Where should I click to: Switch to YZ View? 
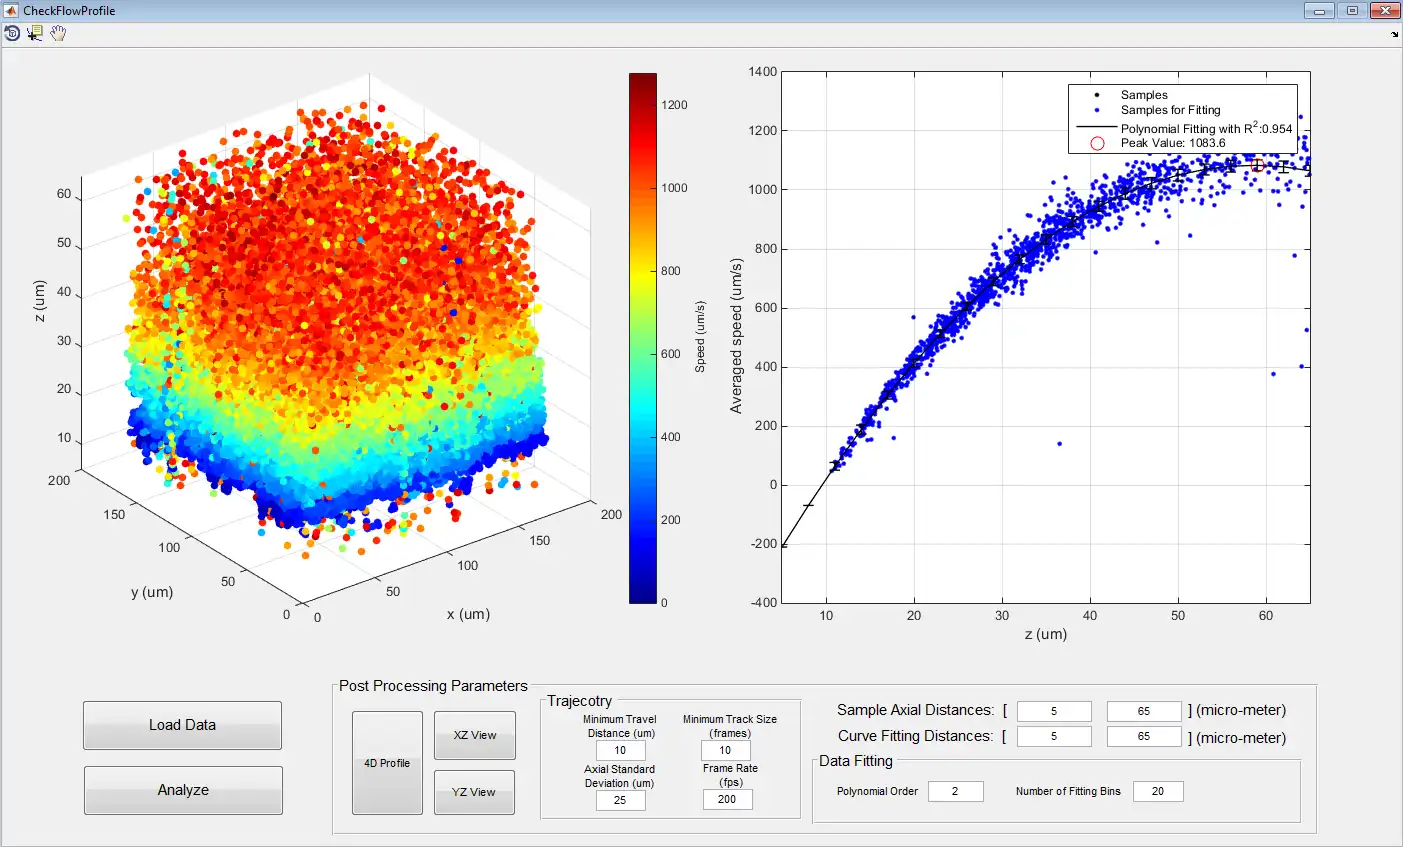pos(474,792)
